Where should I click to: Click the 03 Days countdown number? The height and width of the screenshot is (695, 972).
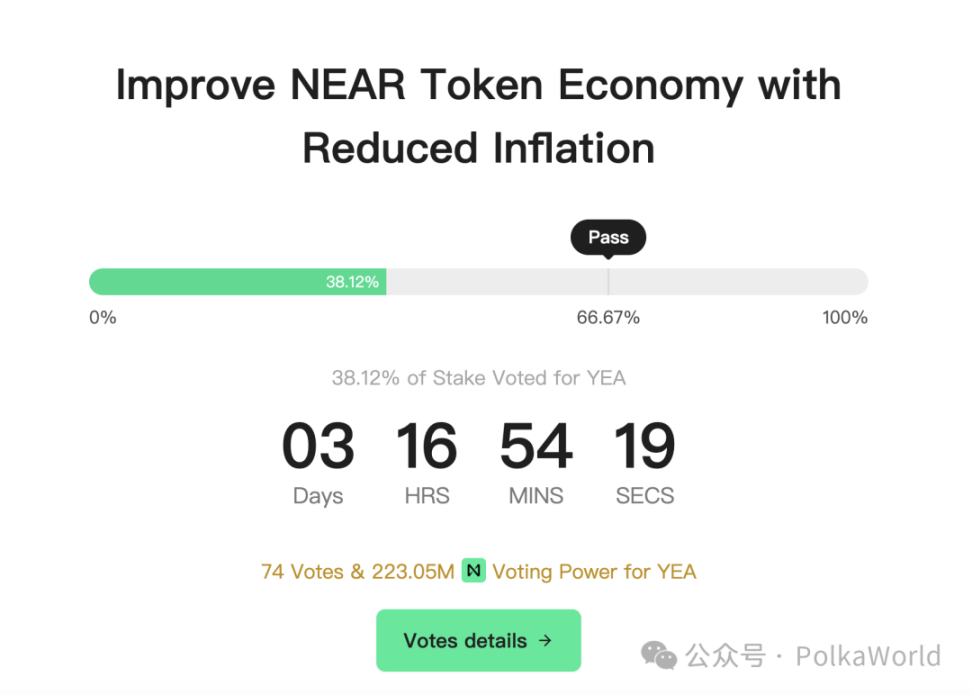tap(317, 447)
